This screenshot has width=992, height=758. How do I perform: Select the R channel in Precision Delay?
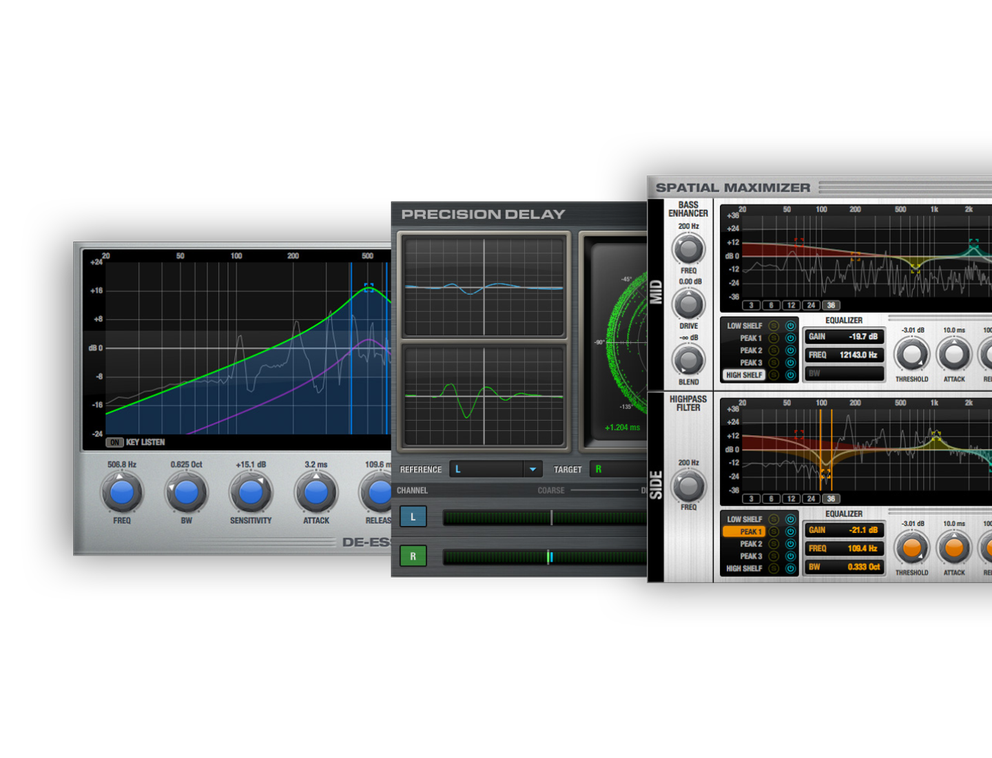[x=413, y=555]
